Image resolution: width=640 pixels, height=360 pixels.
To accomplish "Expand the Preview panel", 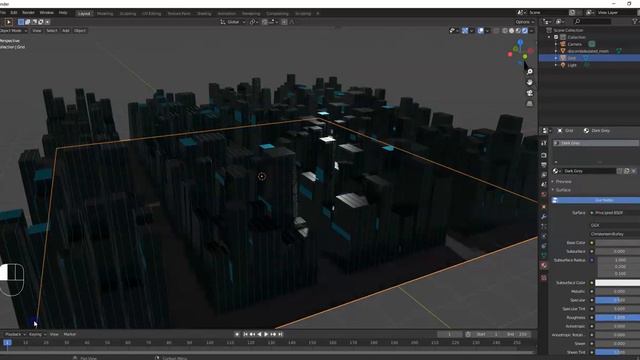I will [563, 182].
